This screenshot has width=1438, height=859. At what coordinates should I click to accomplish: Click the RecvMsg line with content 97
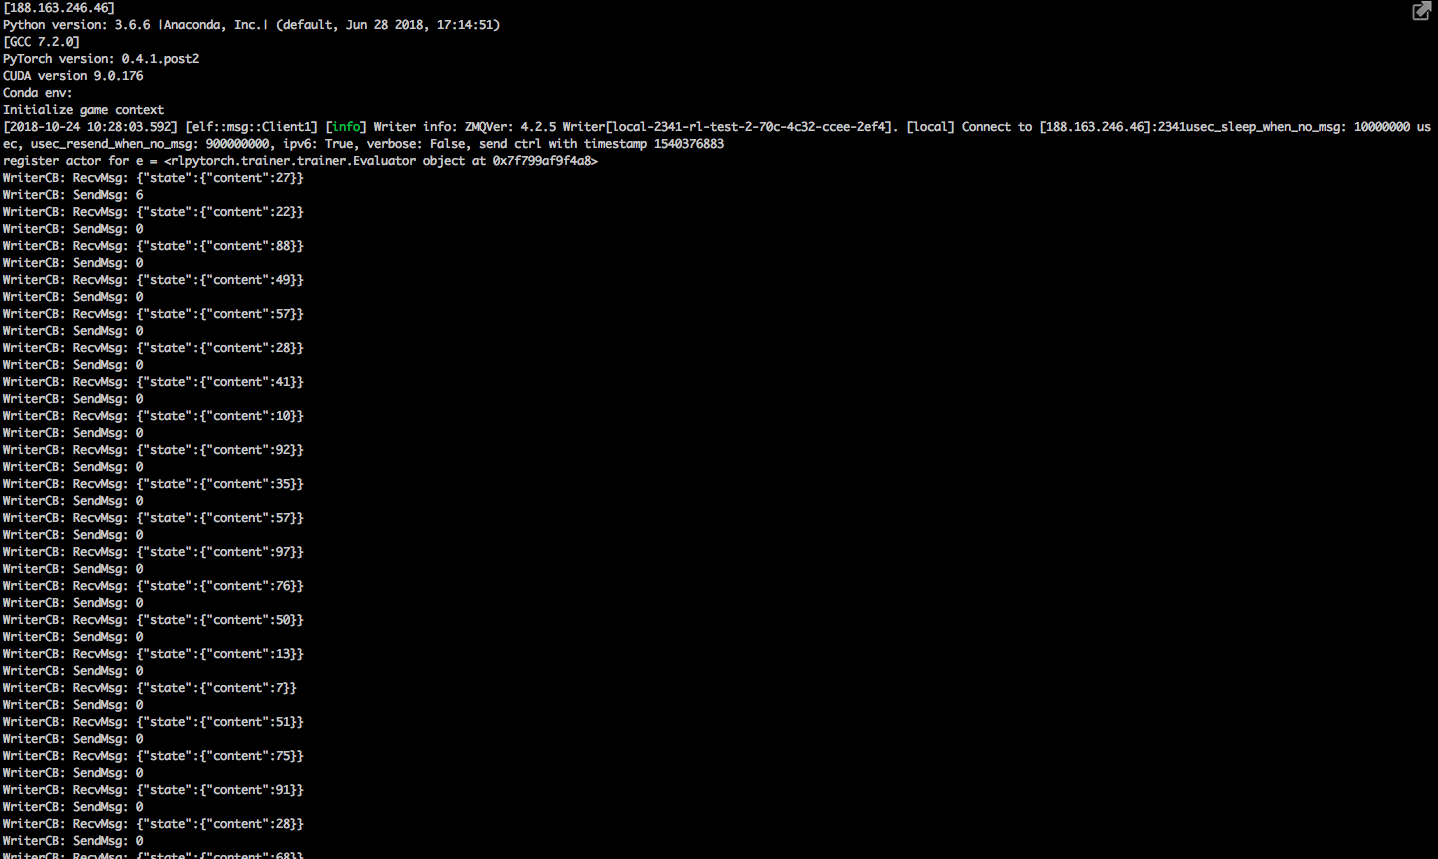(x=153, y=552)
